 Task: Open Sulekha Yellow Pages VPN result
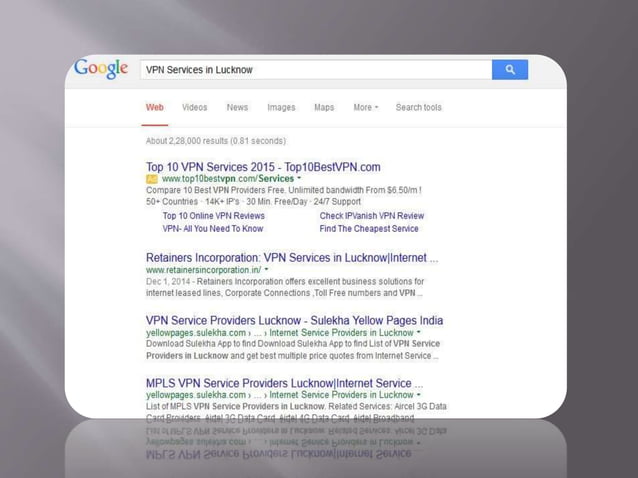pyautogui.click(x=294, y=321)
